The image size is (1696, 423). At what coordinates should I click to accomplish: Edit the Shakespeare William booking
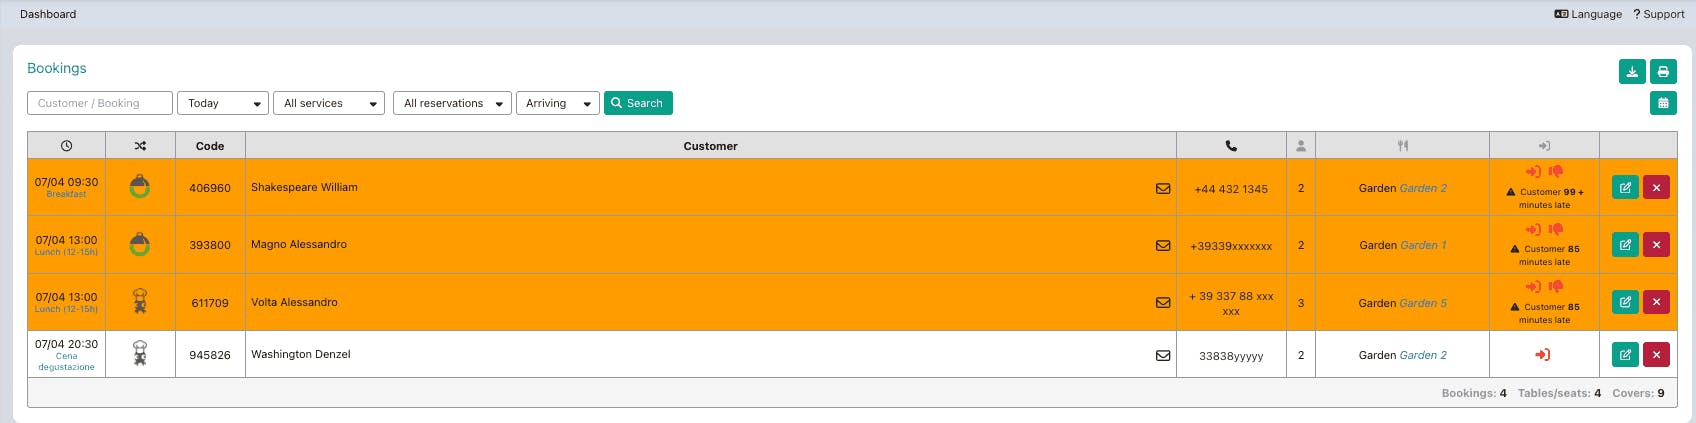tap(1625, 188)
